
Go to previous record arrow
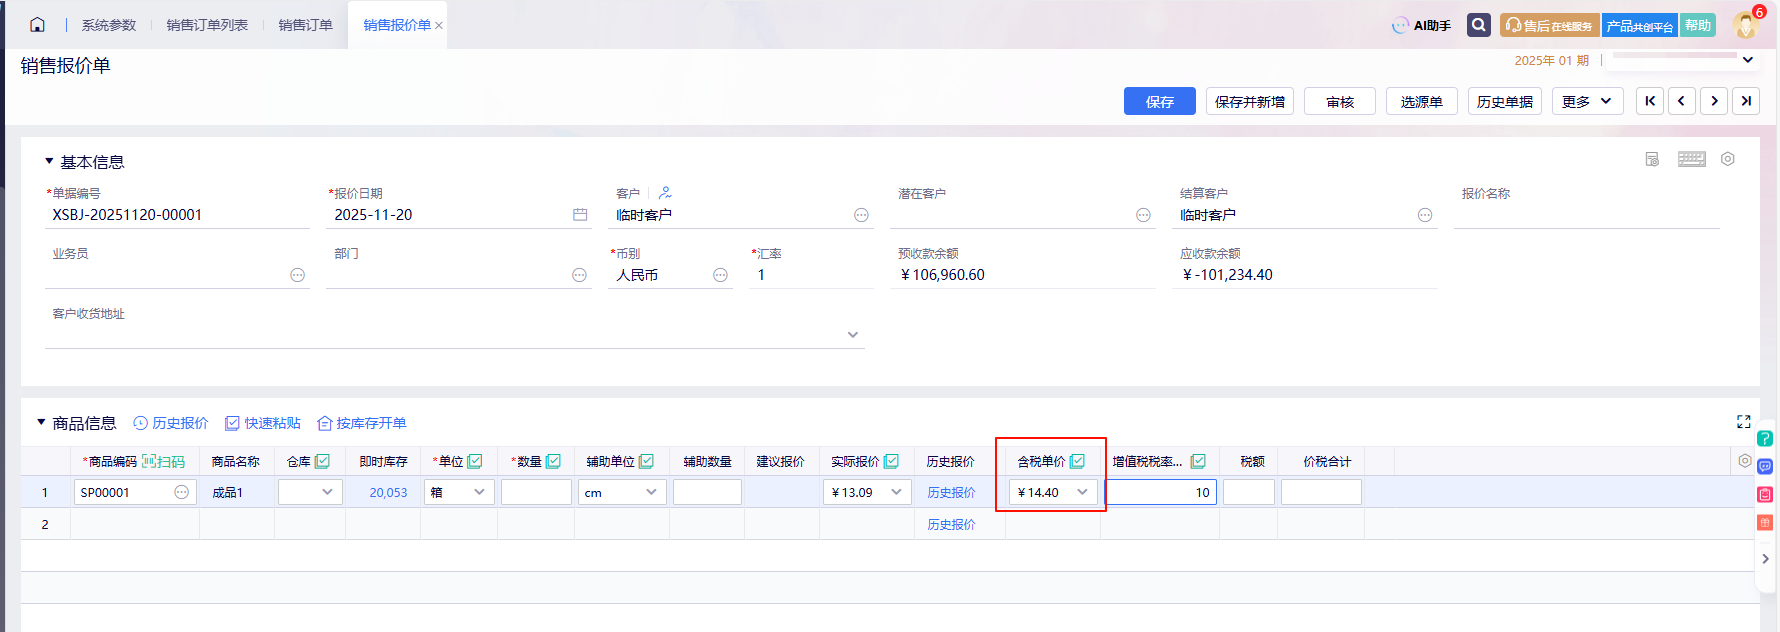click(x=1682, y=101)
